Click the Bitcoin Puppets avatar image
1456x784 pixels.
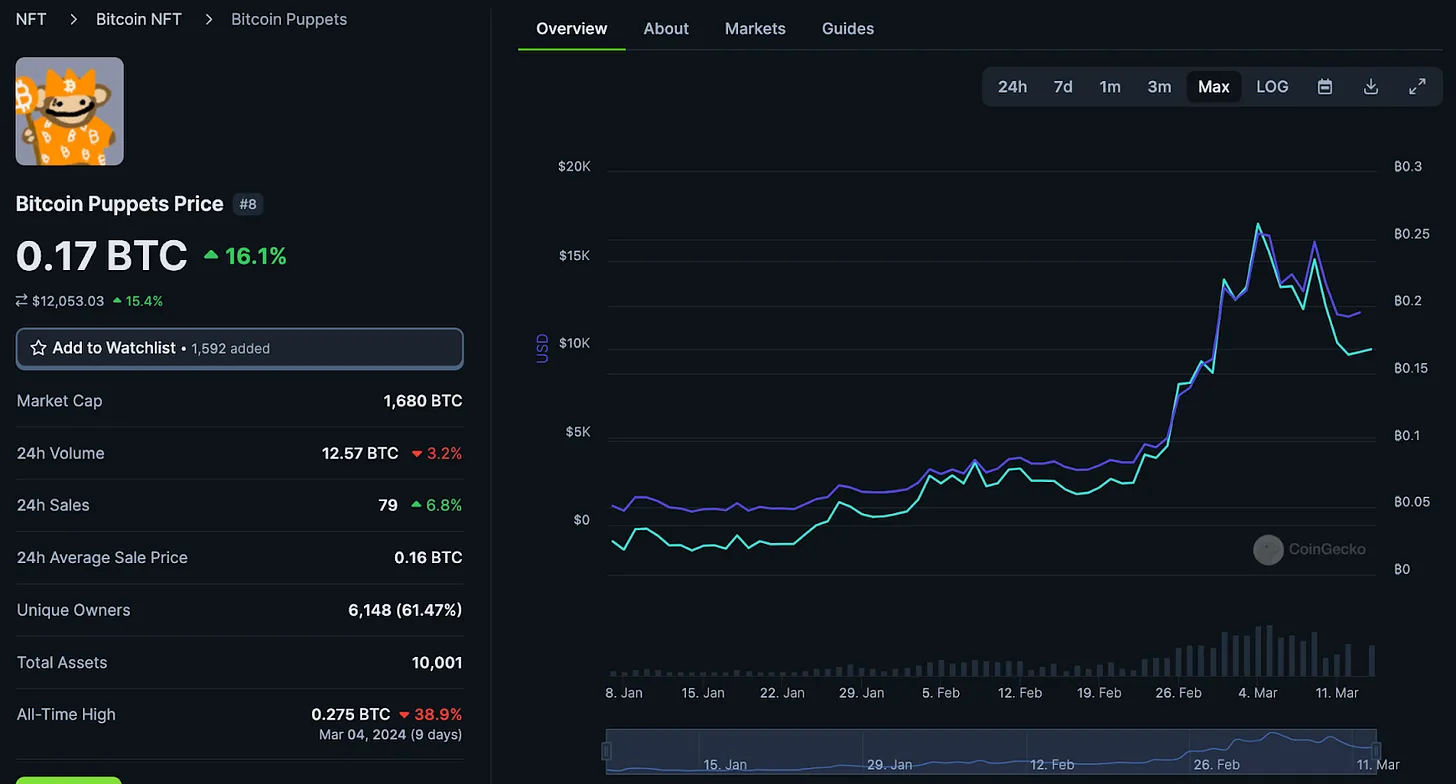point(70,111)
